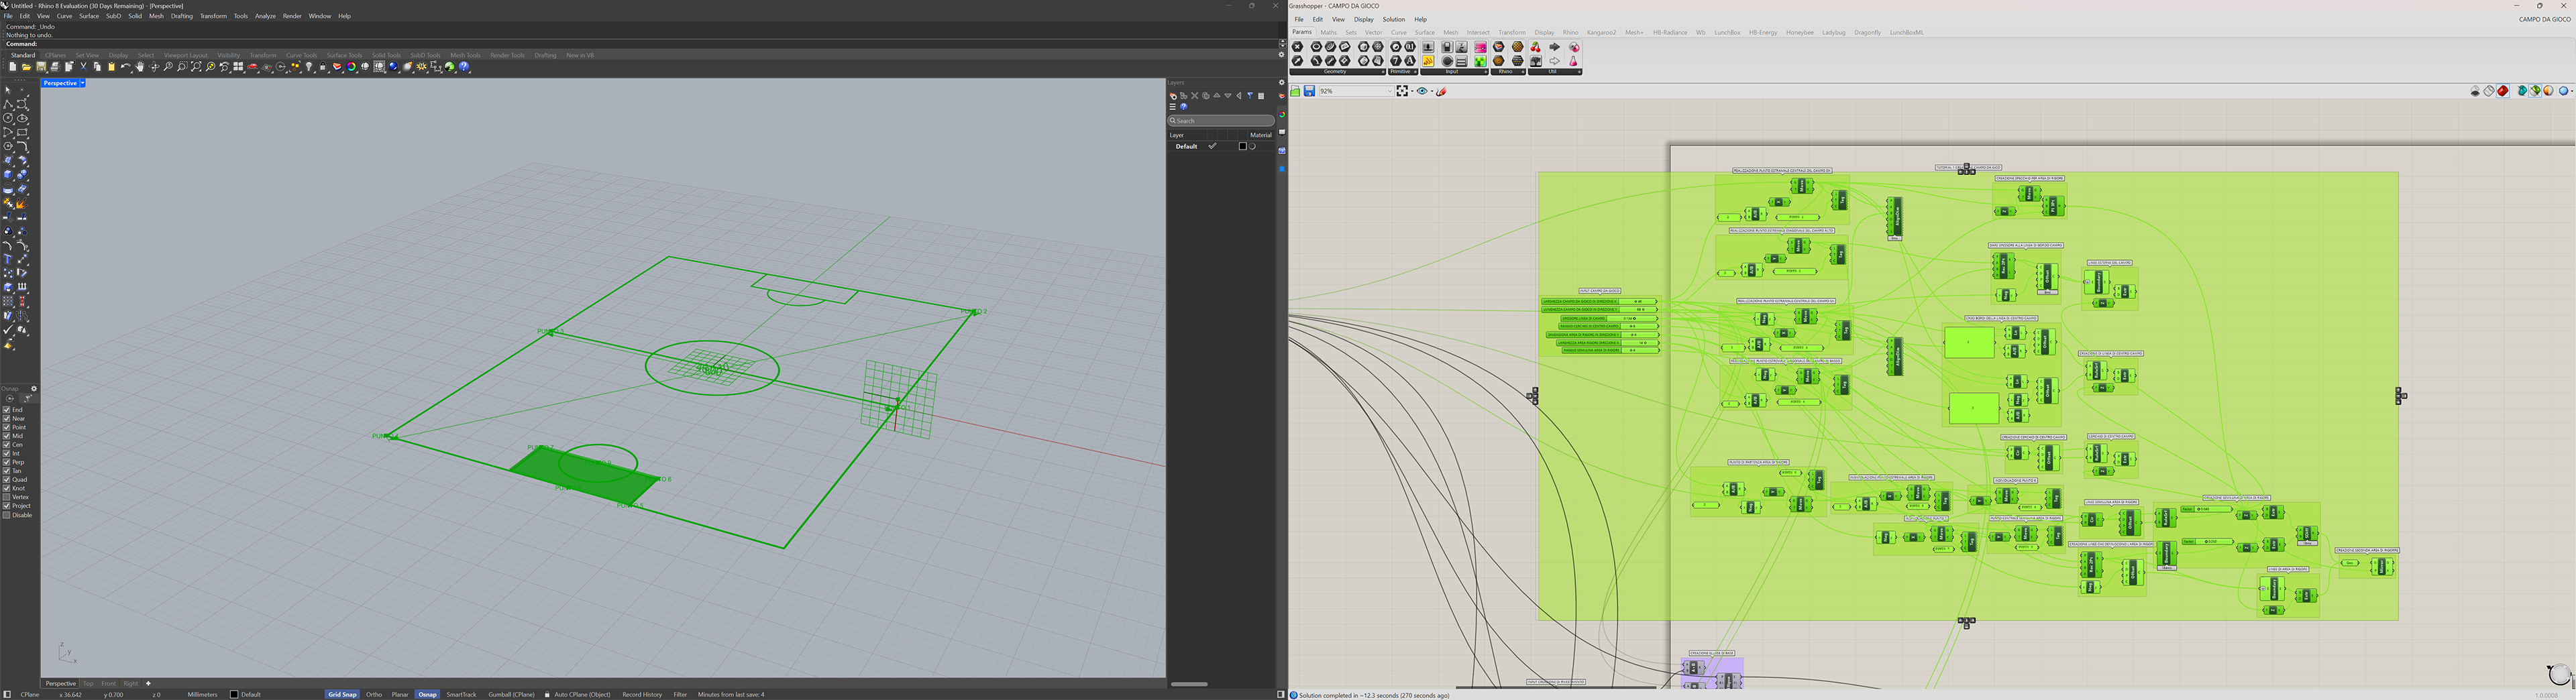
Task: Switch to the Curve Tools toolbar tab
Action: tap(301, 55)
